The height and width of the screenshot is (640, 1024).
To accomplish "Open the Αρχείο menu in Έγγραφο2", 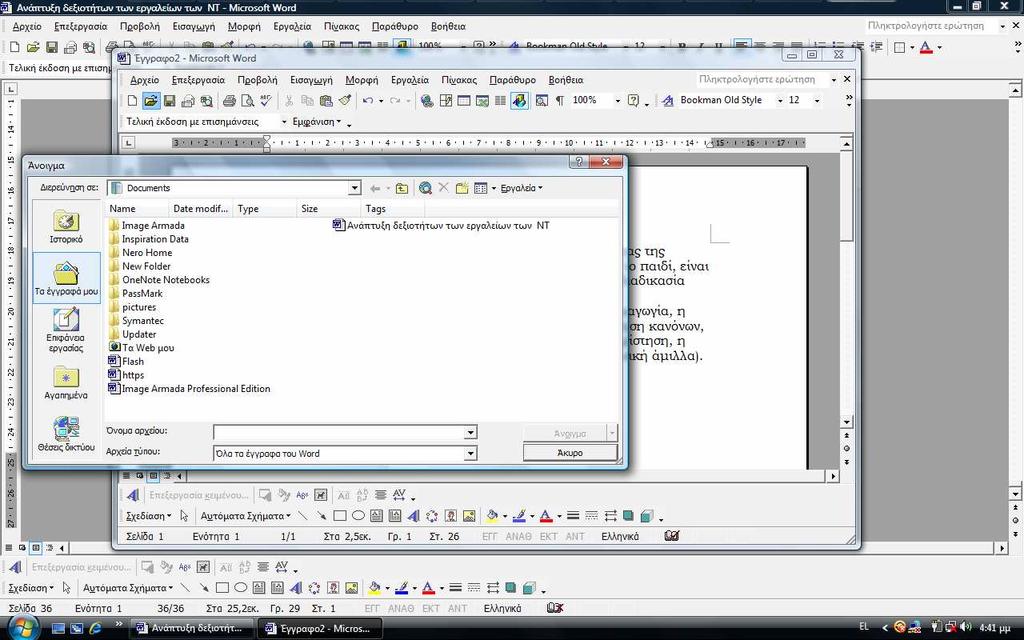I will tap(144, 80).
